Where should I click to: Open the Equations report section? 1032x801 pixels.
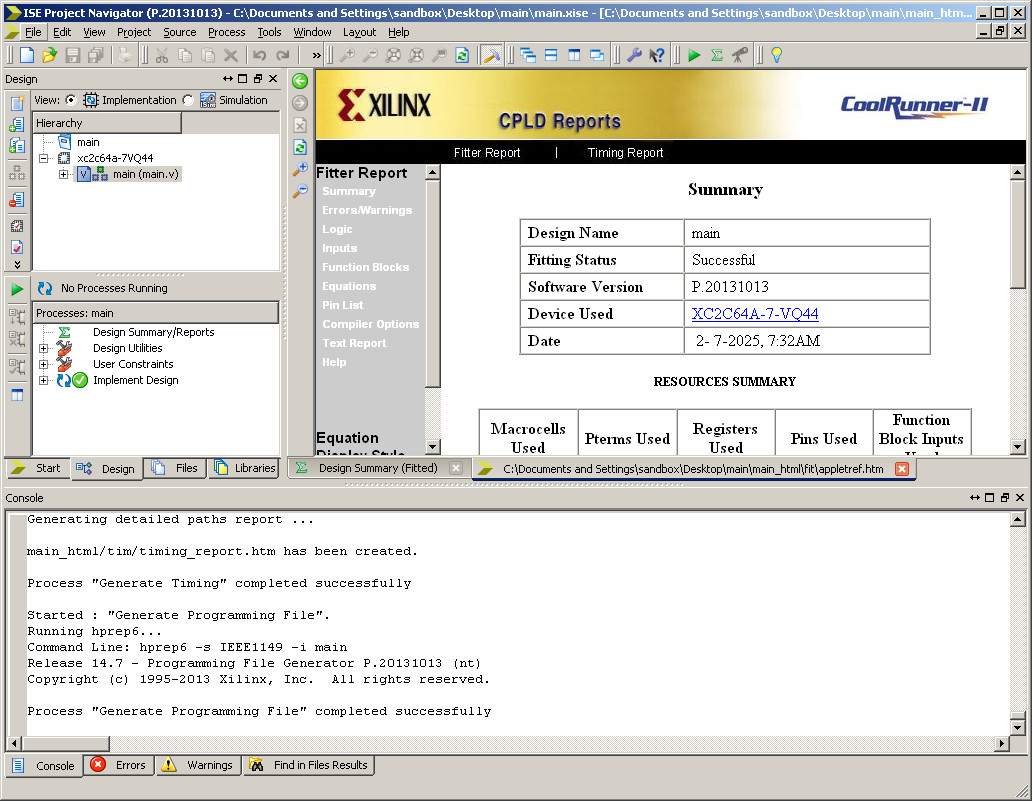tap(349, 286)
